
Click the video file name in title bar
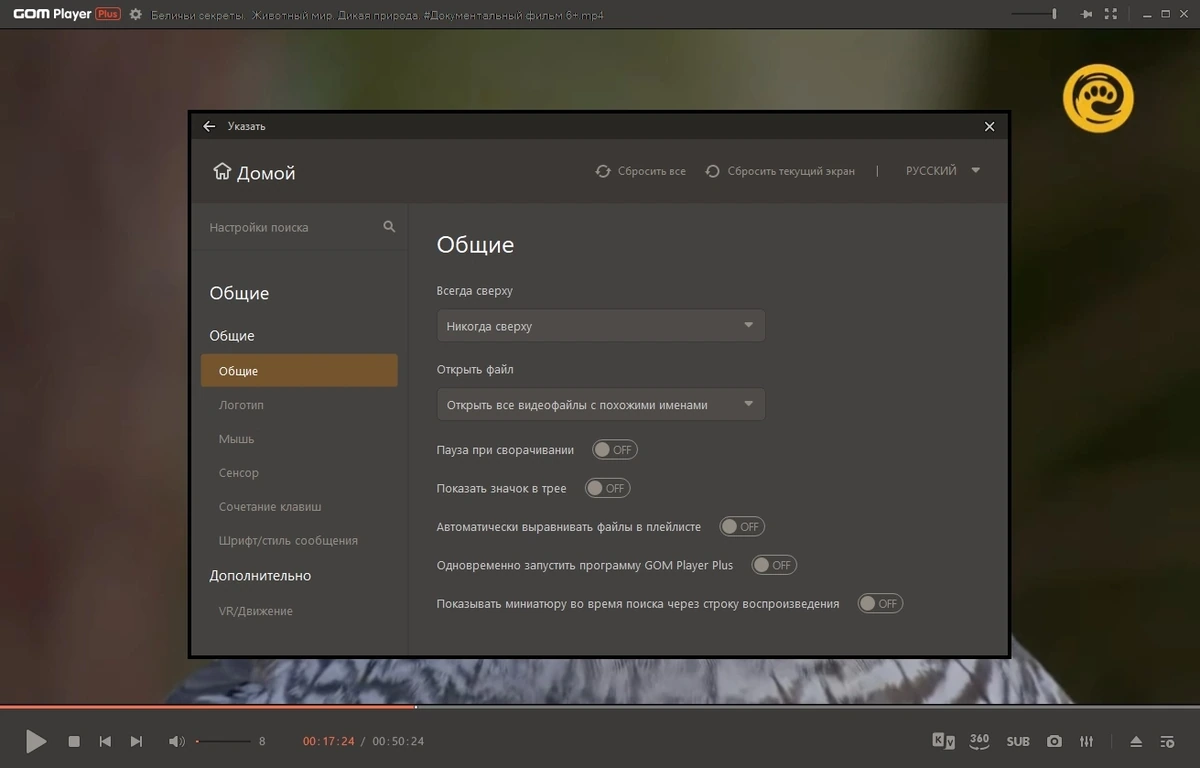(x=377, y=16)
